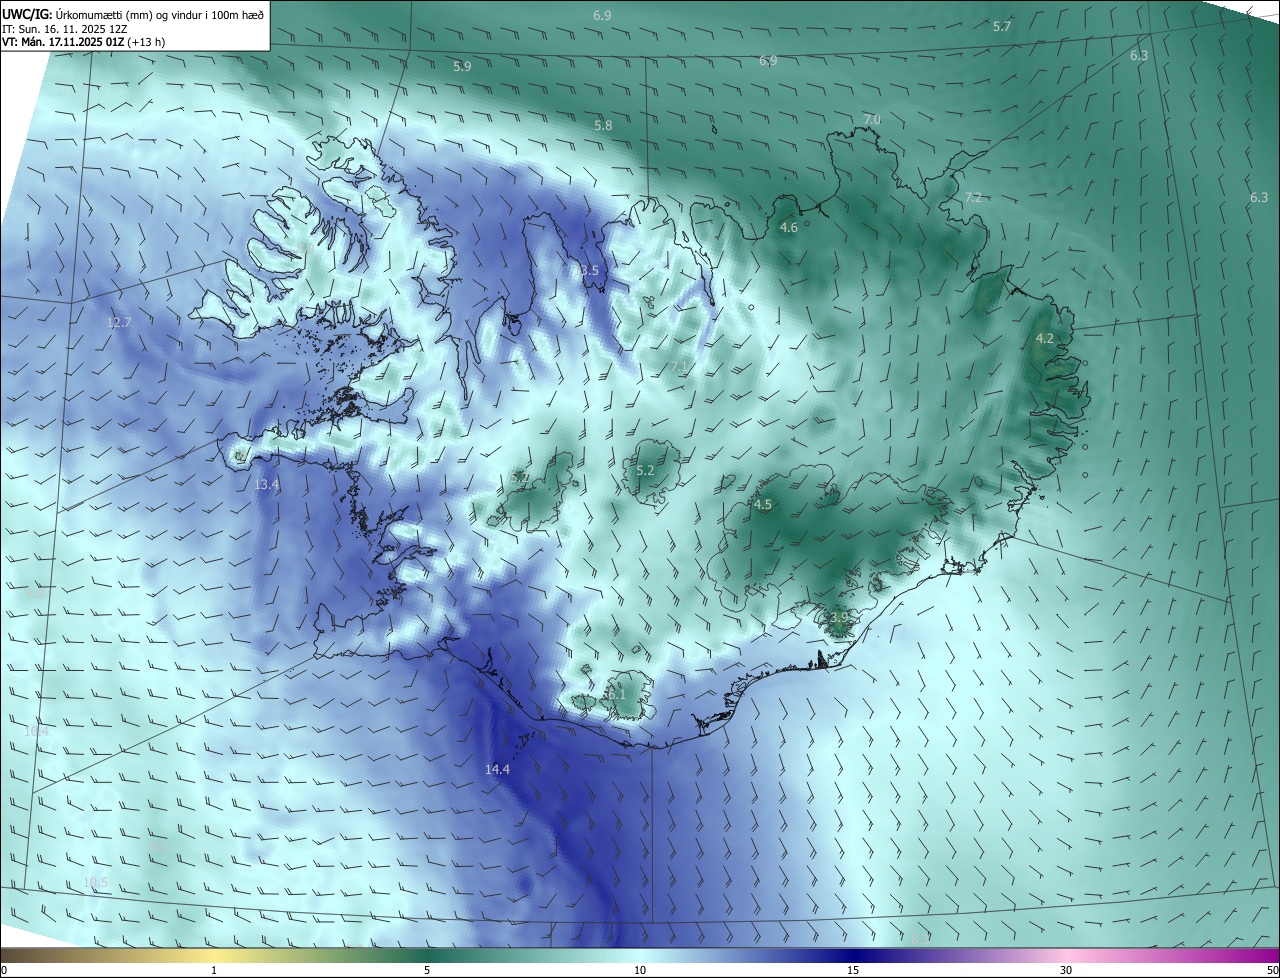Click the 10 tick on the color scale

point(640,971)
